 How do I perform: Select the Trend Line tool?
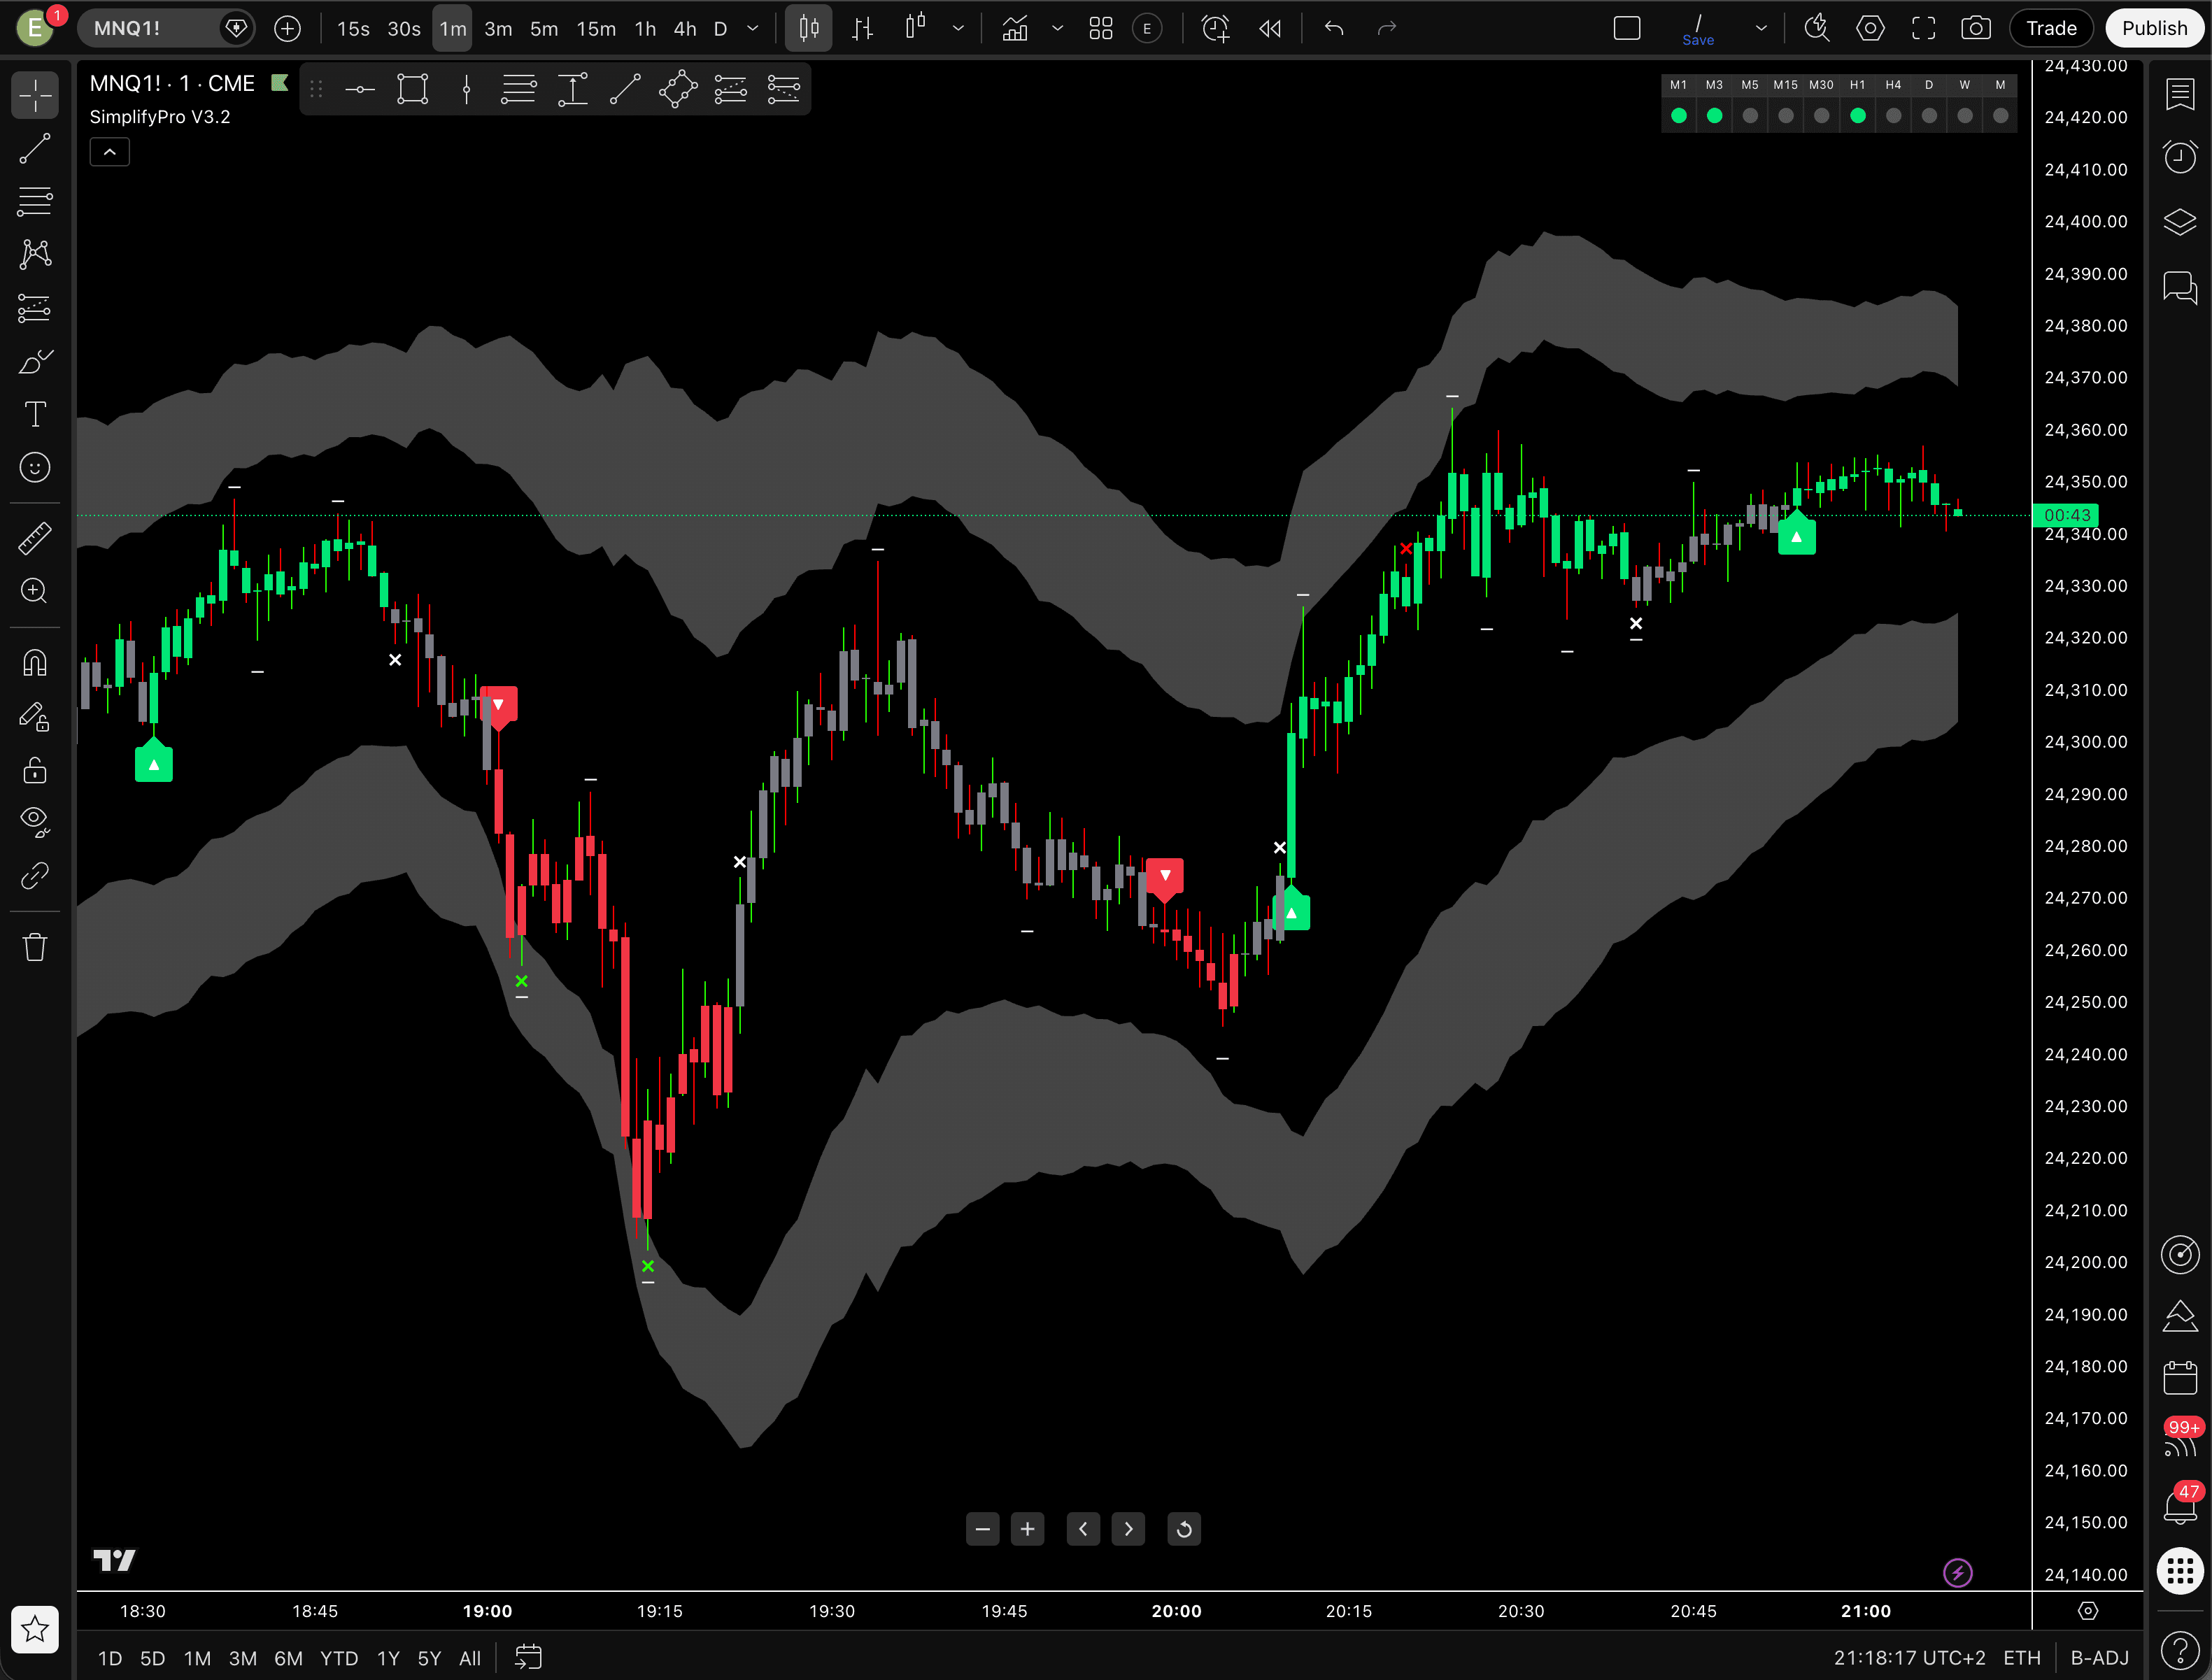pyautogui.click(x=35, y=150)
